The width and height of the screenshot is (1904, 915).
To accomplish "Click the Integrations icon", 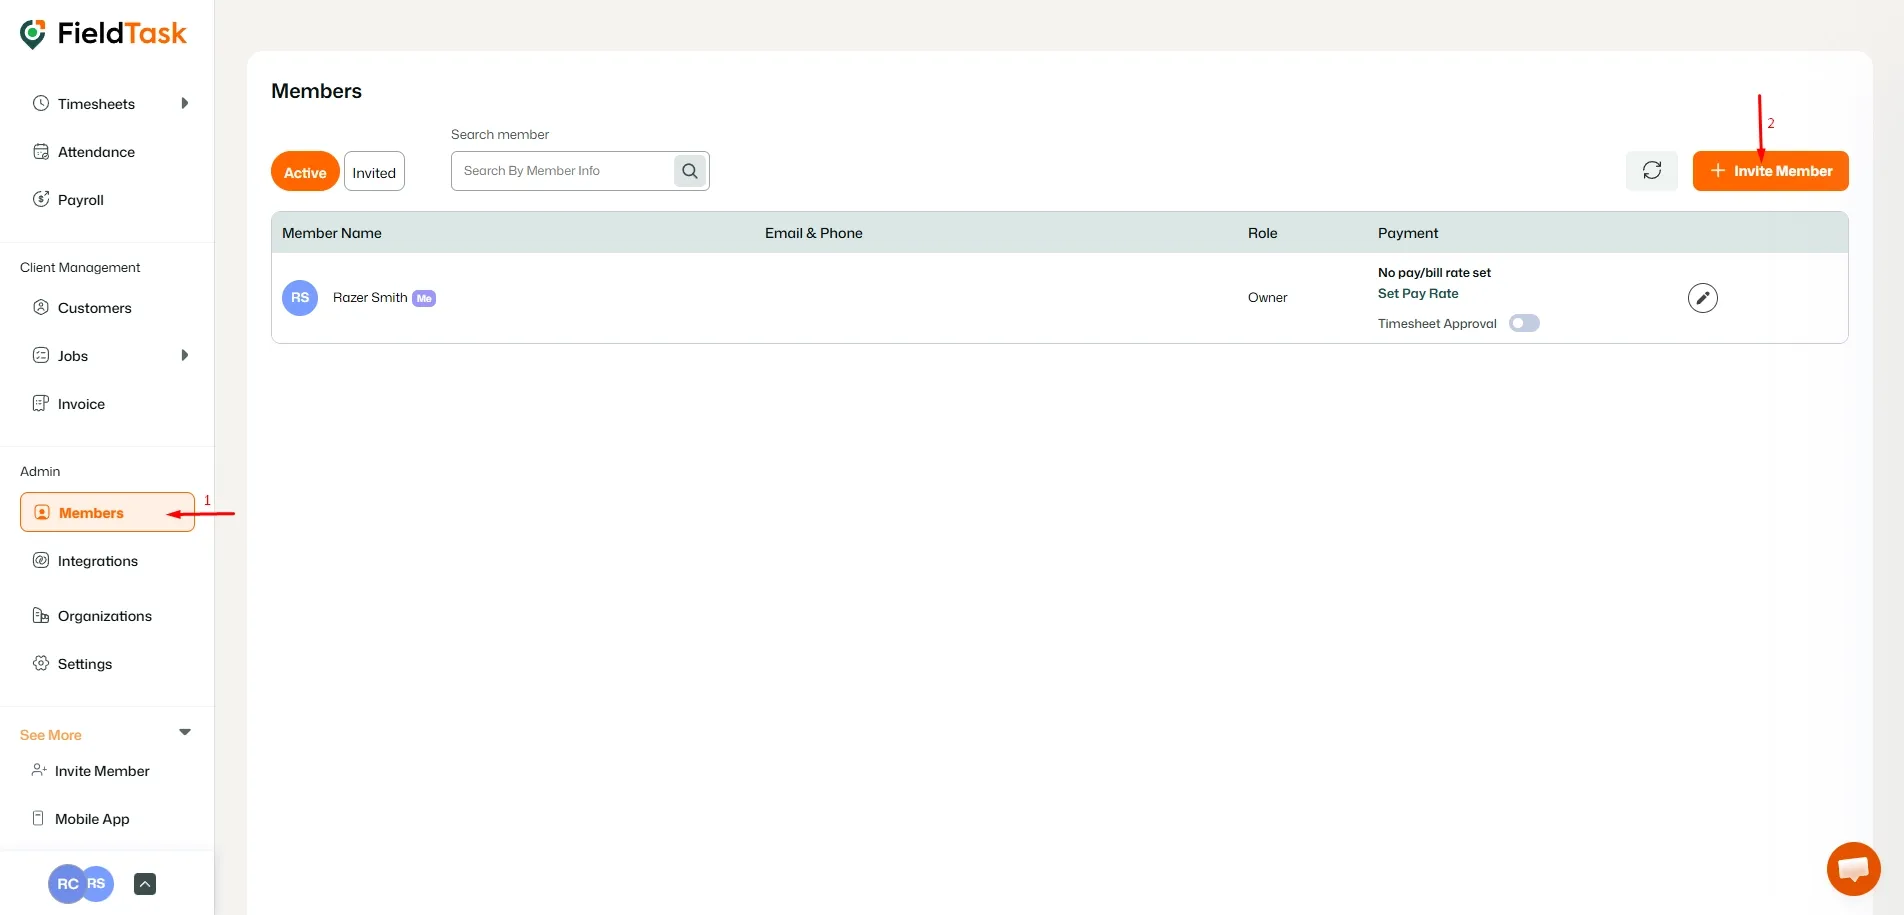I will coord(39,560).
